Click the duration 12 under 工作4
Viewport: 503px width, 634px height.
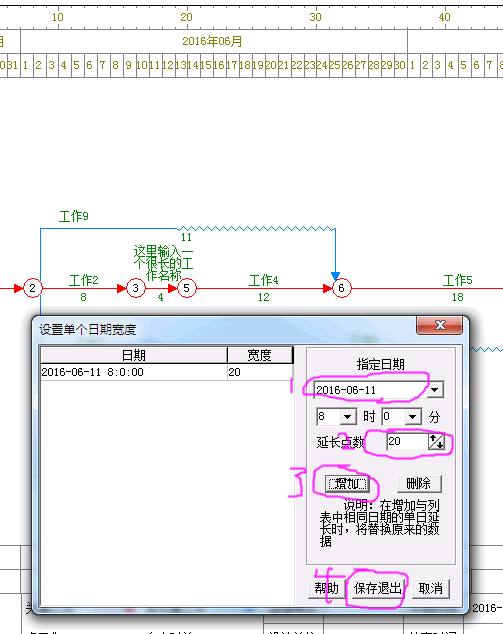point(264,297)
